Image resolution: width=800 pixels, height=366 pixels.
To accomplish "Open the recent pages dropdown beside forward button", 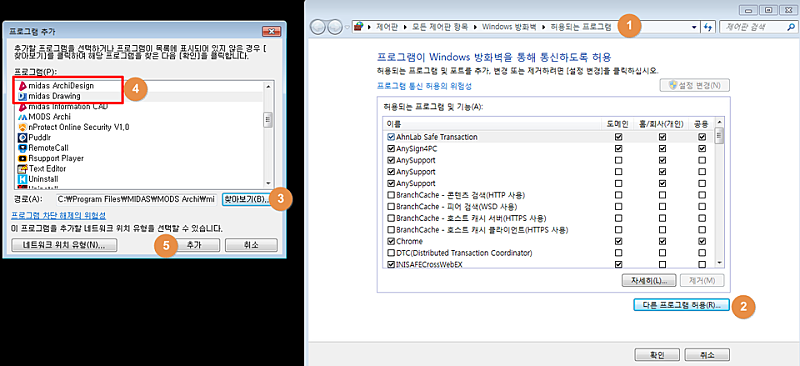I will [x=347, y=27].
